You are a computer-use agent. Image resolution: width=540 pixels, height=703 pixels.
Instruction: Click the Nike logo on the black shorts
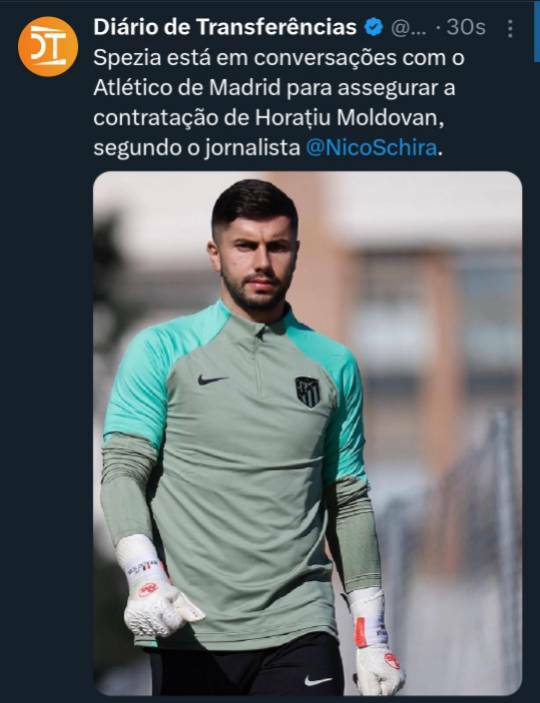coord(318,681)
